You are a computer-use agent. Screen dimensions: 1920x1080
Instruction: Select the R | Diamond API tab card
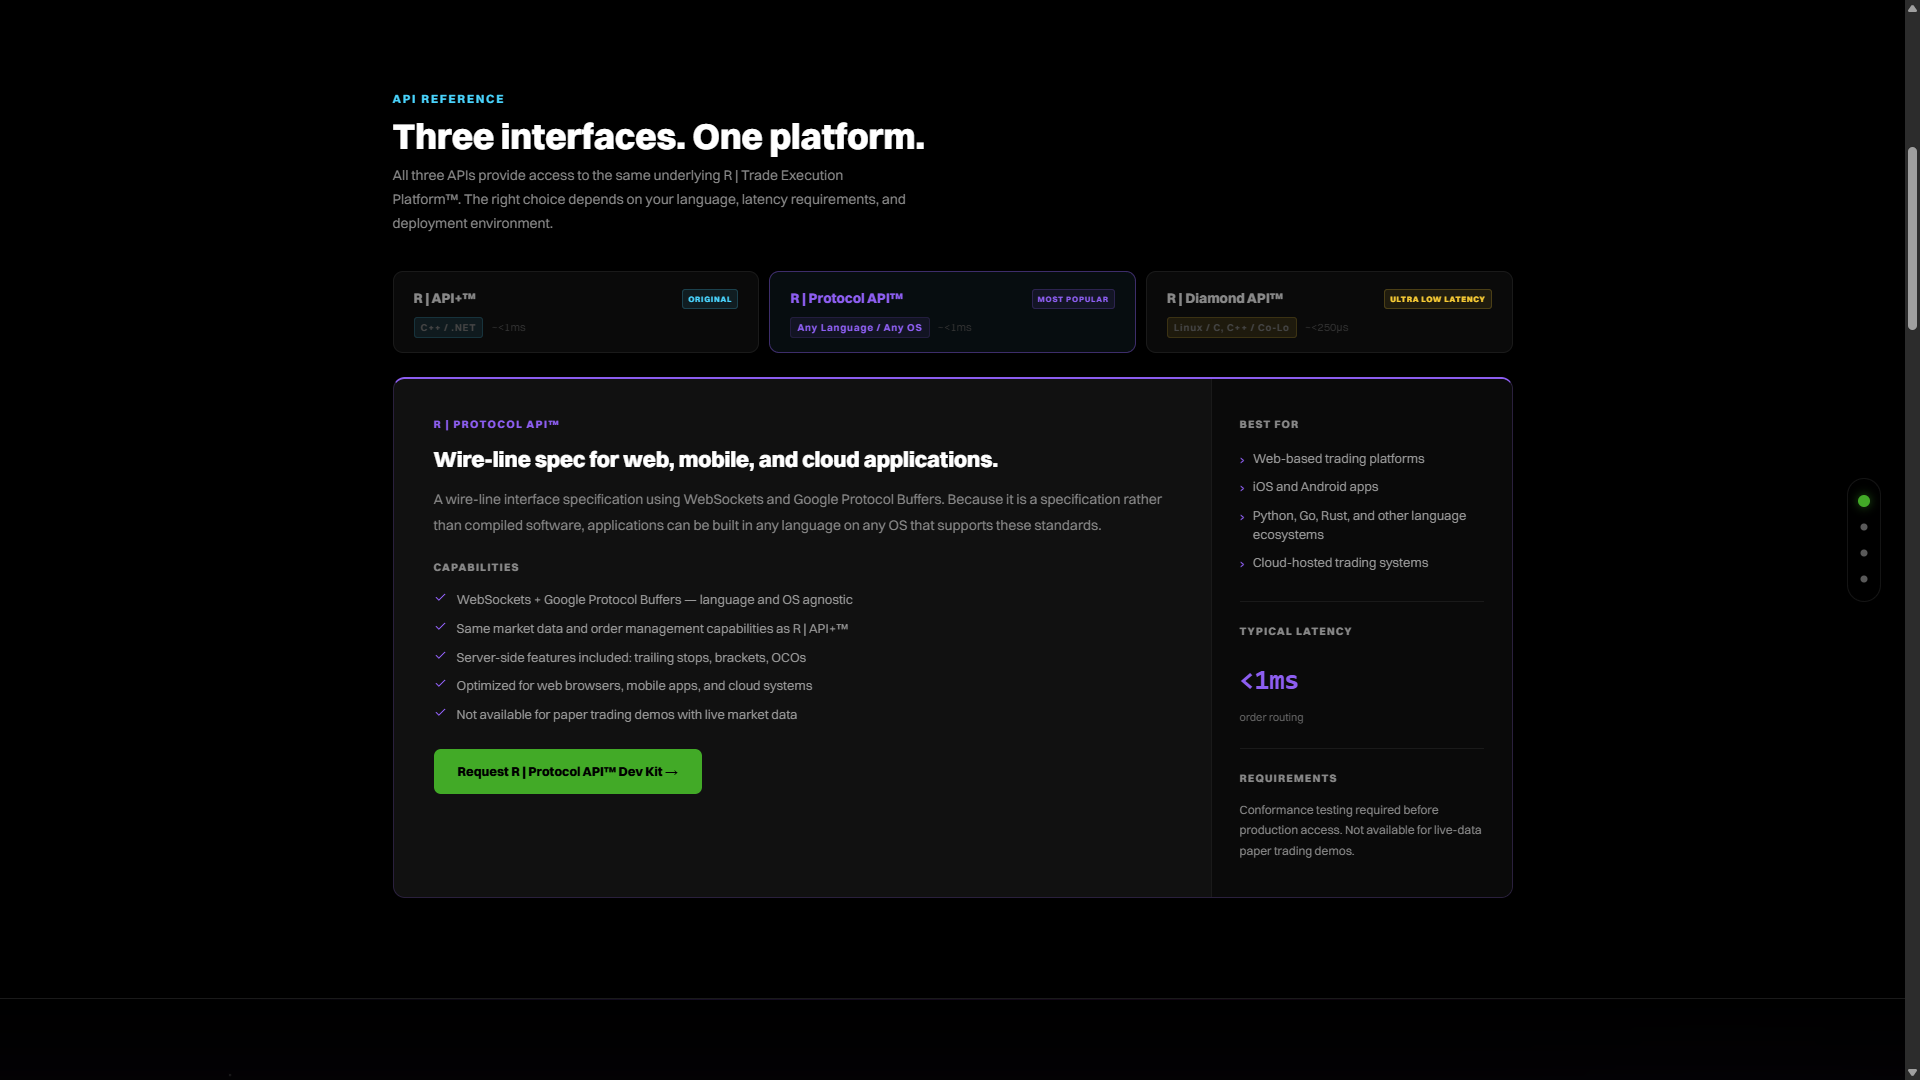tap(1329, 312)
